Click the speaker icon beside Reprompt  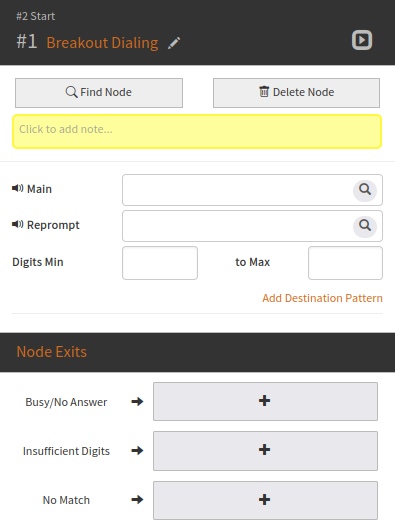coord(18,224)
